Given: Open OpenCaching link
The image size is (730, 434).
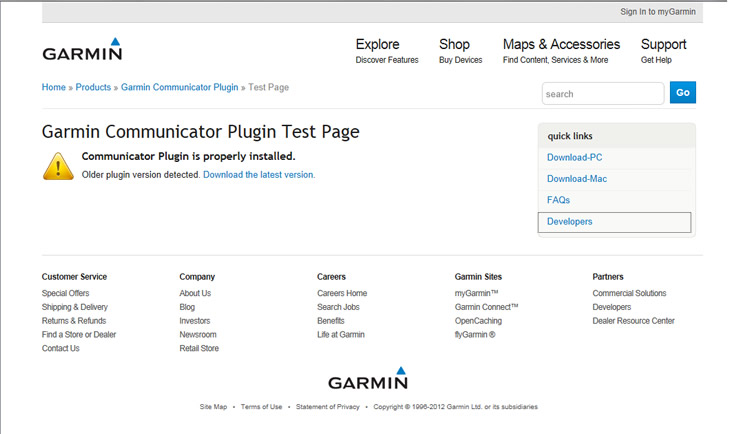Looking at the screenshot, I should [478, 321].
